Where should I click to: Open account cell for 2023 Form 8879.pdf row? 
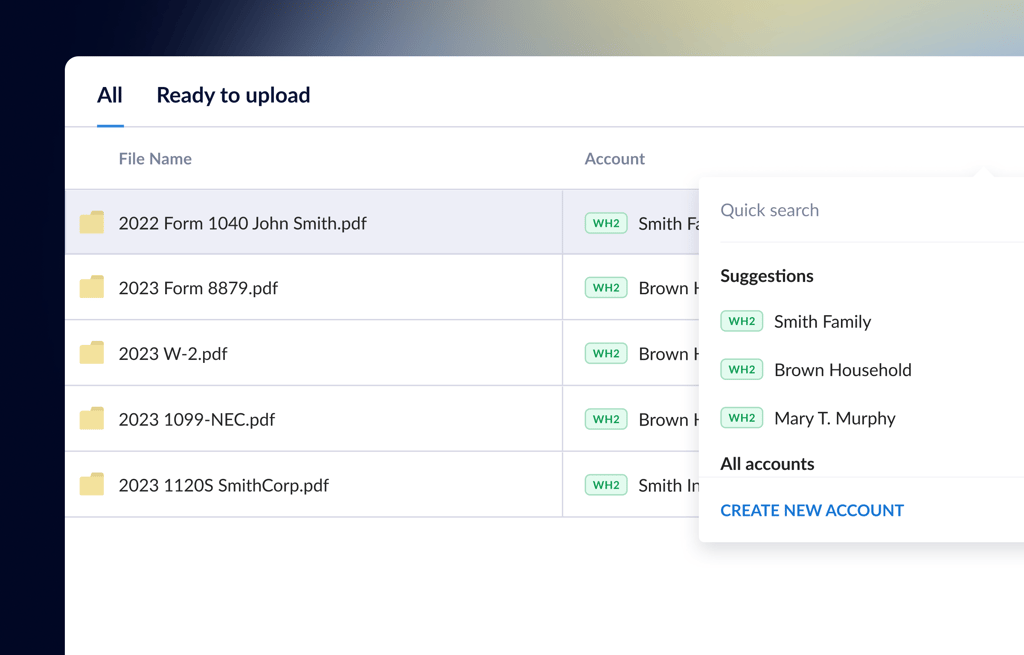click(x=640, y=288)
